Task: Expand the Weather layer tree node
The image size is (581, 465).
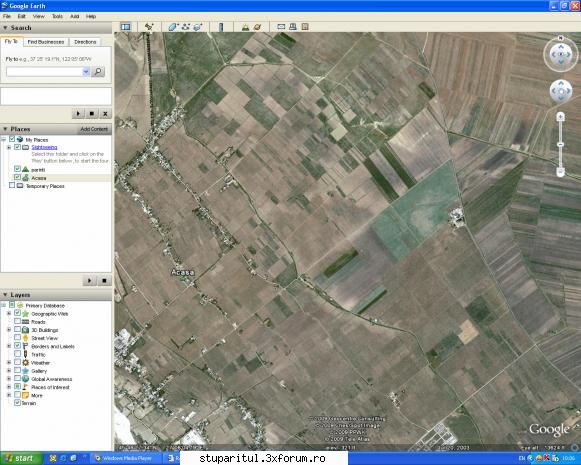Action: pos(9,362)
